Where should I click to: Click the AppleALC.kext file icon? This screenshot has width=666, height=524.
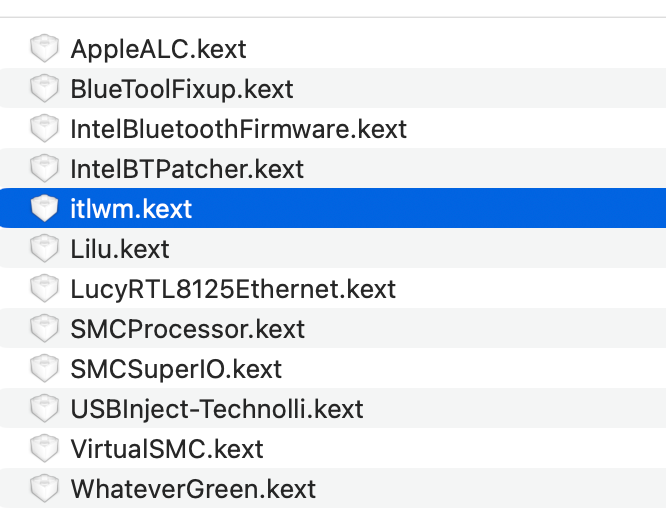tap(44, 48)
